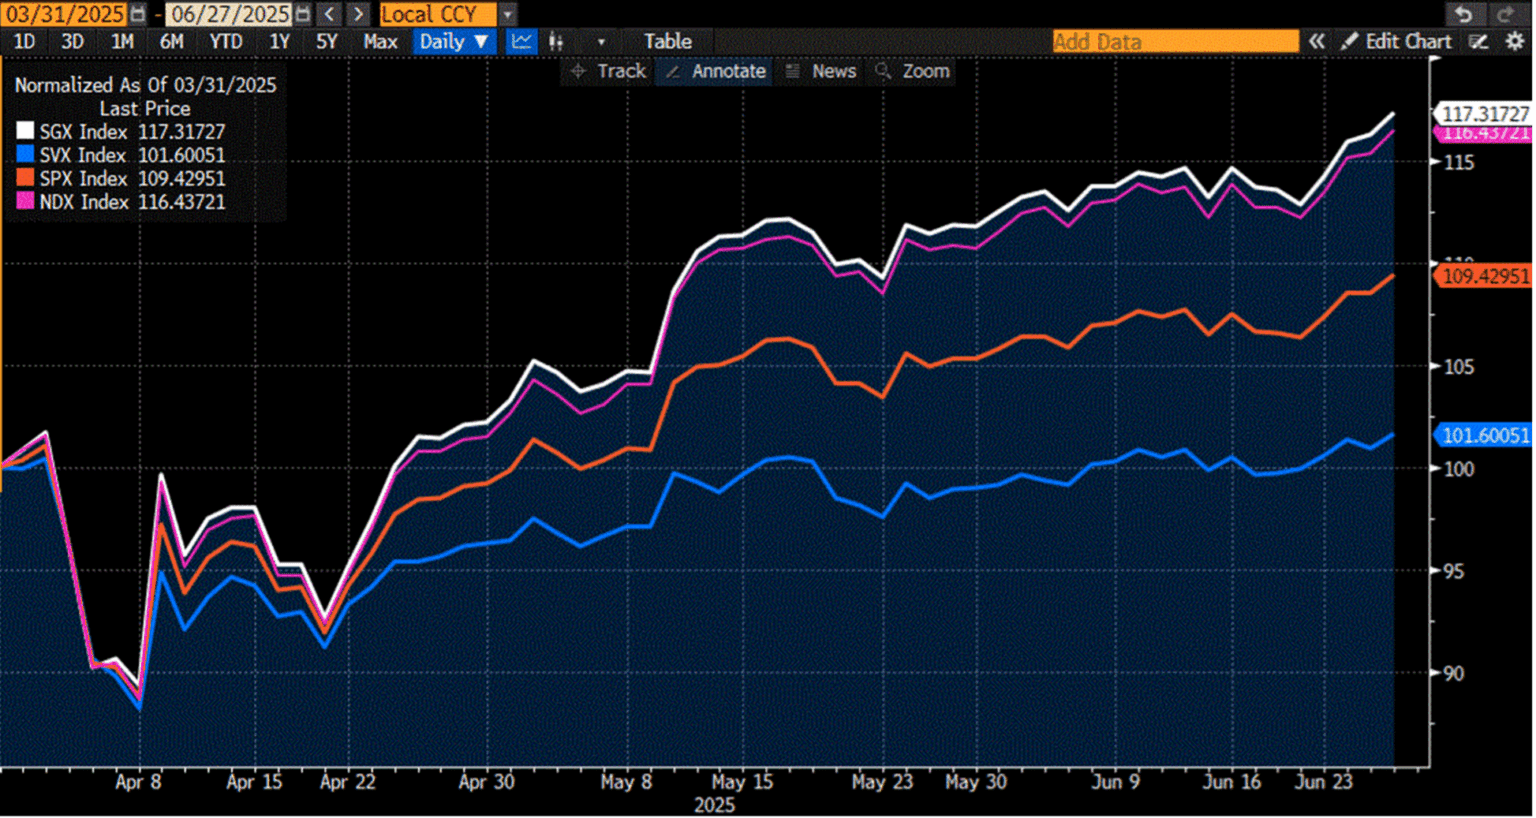Activate the Track crosshair tool
Screen dimensions: 1536x818
click(607, 71)
